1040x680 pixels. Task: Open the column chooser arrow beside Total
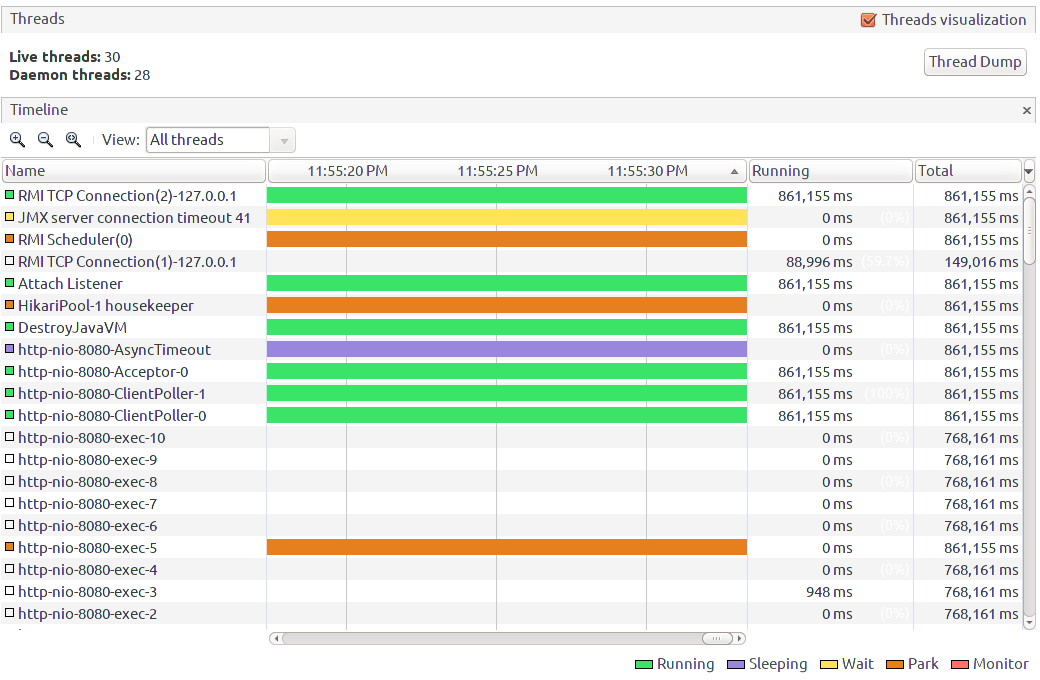[x=1028, y=171]
